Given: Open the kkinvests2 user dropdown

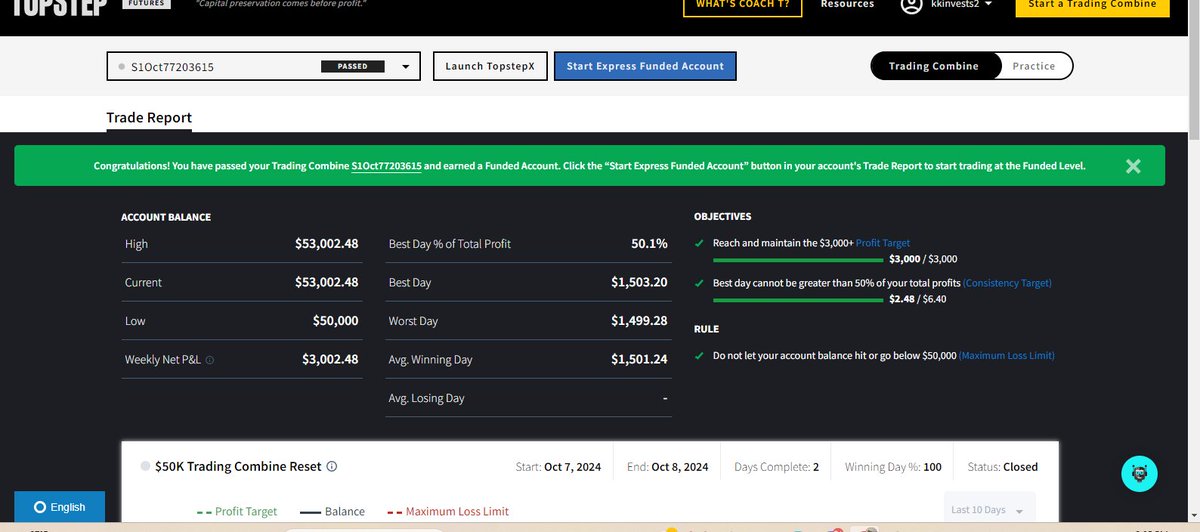Looking at the screenshot, I should pyautogui.click(x=964, y=5).
